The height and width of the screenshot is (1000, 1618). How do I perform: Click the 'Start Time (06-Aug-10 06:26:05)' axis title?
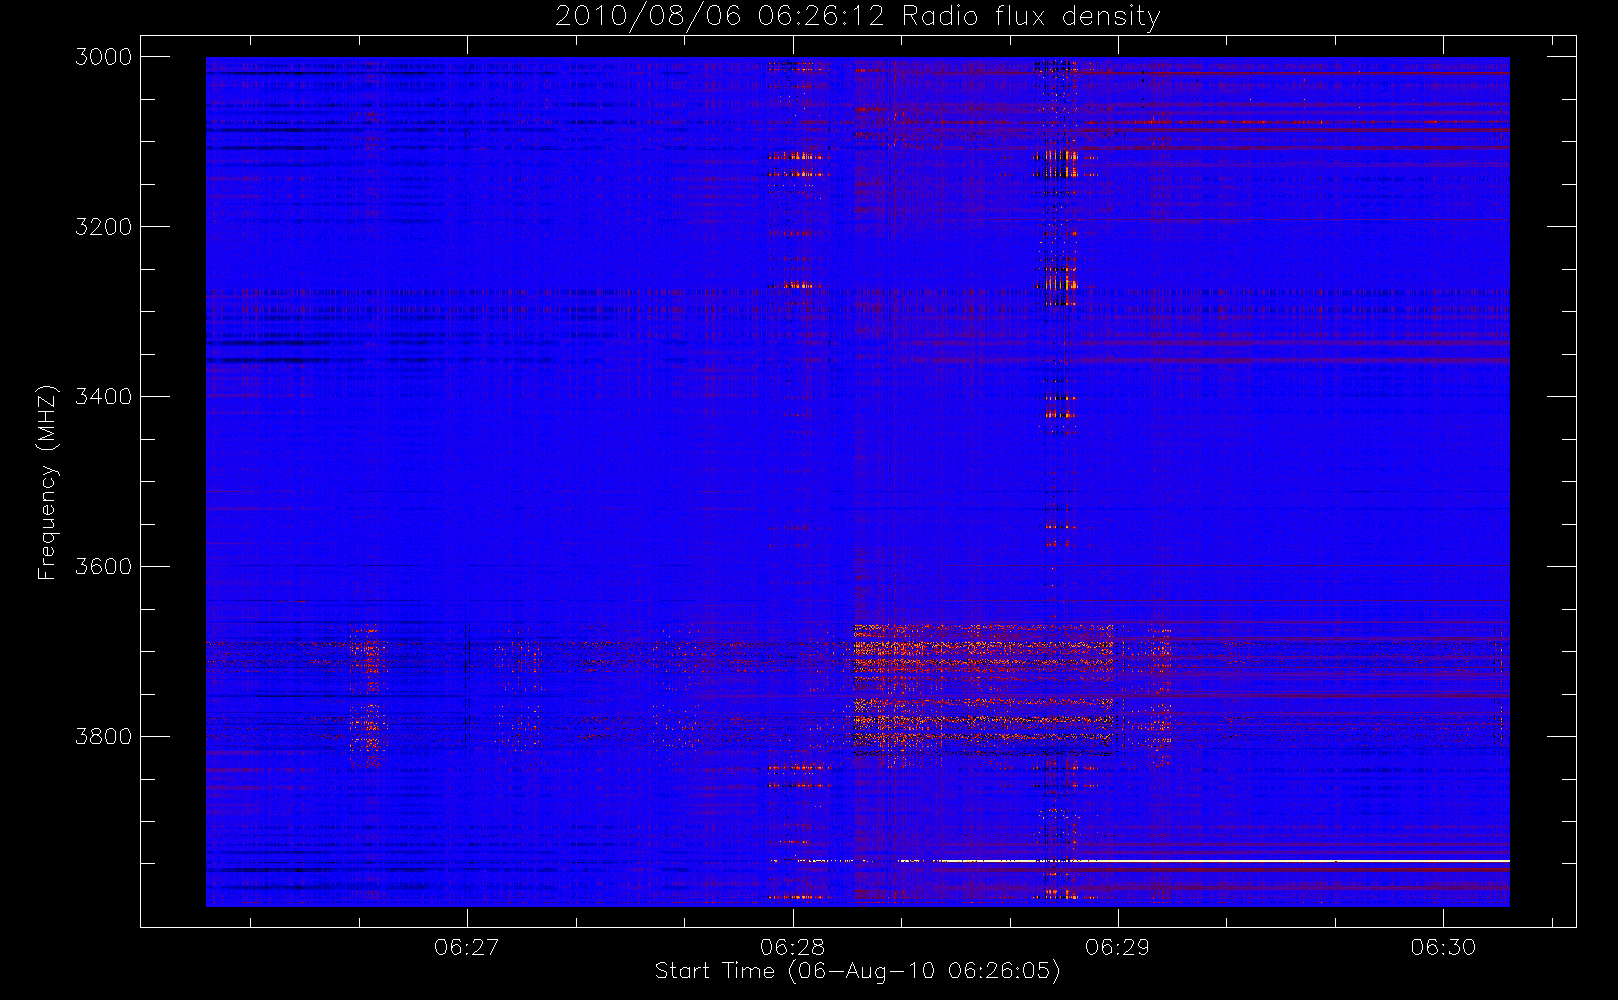(x=858, y=971)
